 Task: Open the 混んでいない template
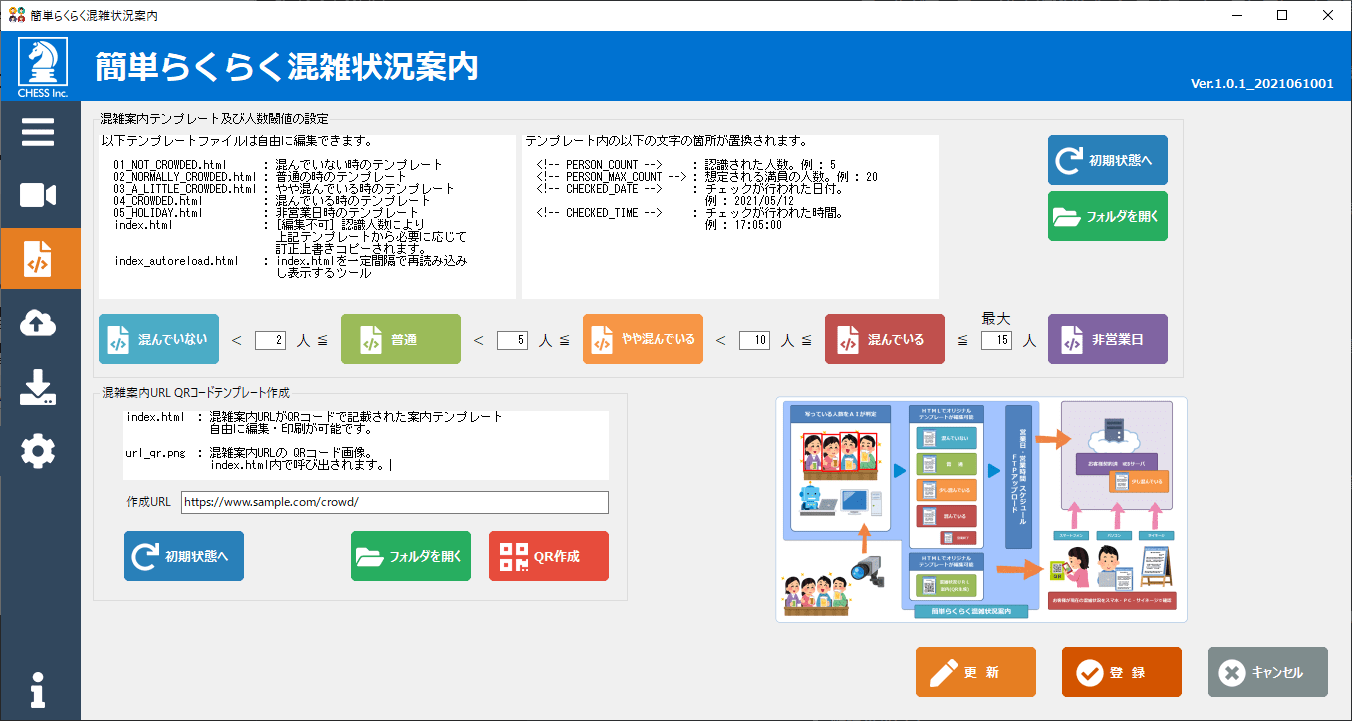[x=159, y=339]
